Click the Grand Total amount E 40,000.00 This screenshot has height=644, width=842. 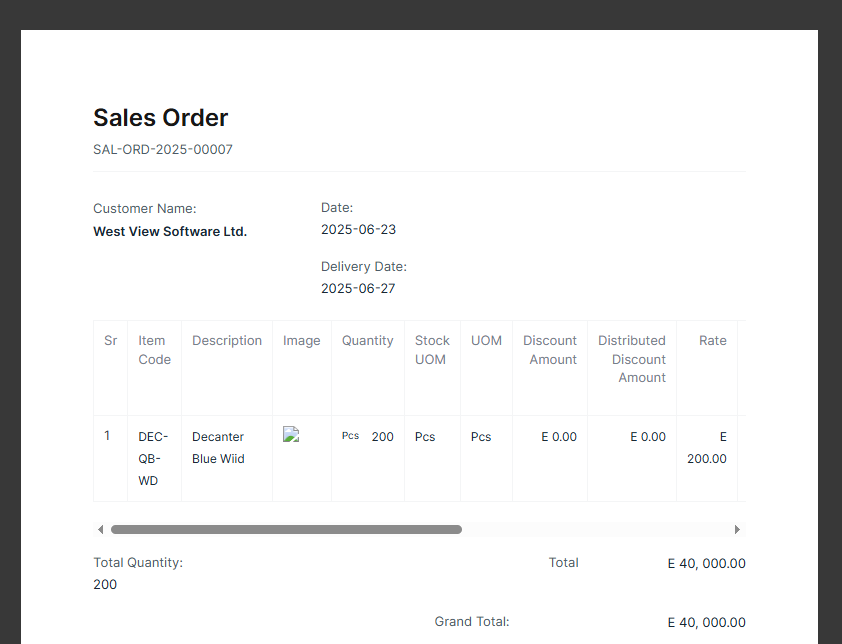point(707,623)
